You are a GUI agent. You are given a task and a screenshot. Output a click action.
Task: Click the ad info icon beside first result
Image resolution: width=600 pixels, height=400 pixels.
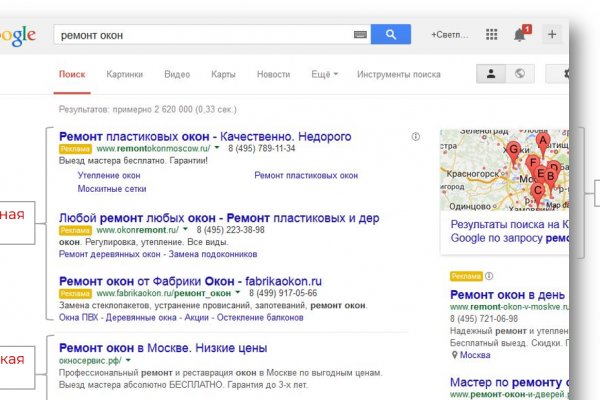click(415, 136)
